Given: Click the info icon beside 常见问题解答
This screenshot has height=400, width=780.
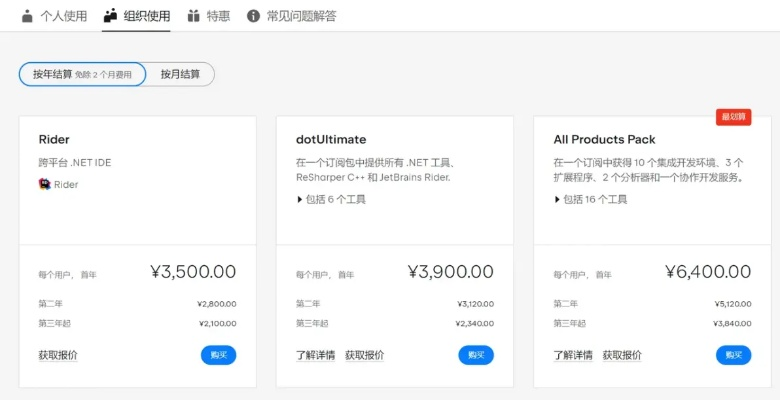Looking at the screenshot, I should (253, 16).
